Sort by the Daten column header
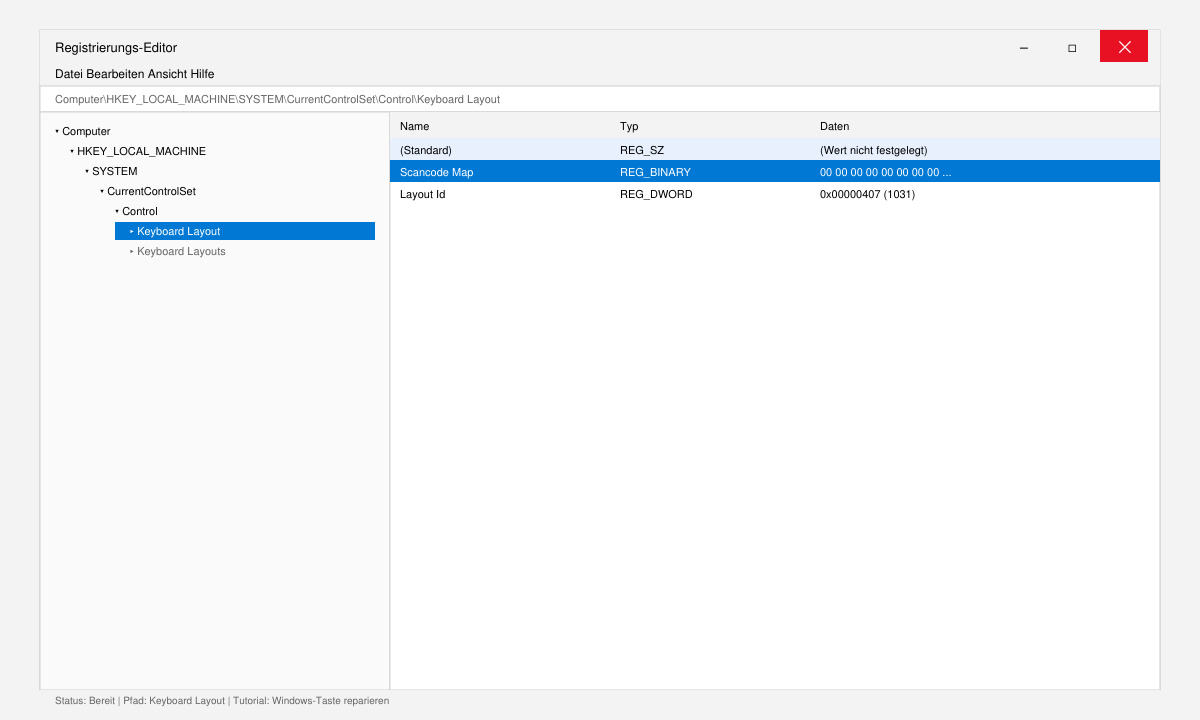Viewport: 1200px width, 720px height. pos(834,126)
